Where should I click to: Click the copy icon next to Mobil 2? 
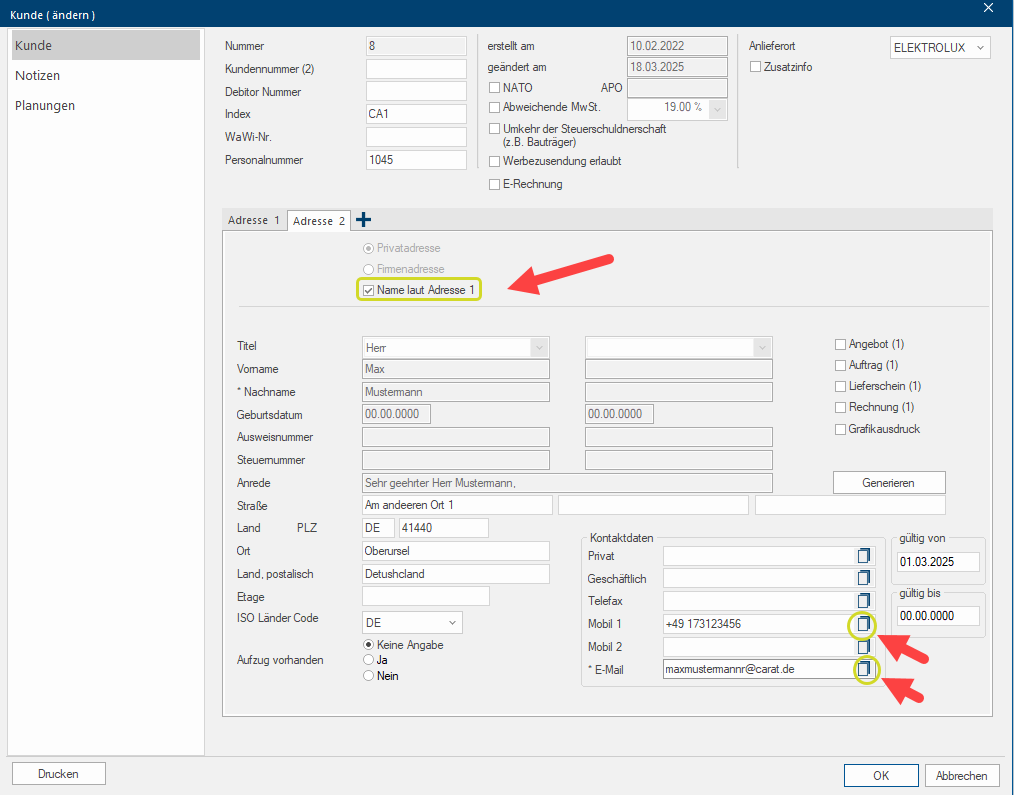[x=863, y=647]
